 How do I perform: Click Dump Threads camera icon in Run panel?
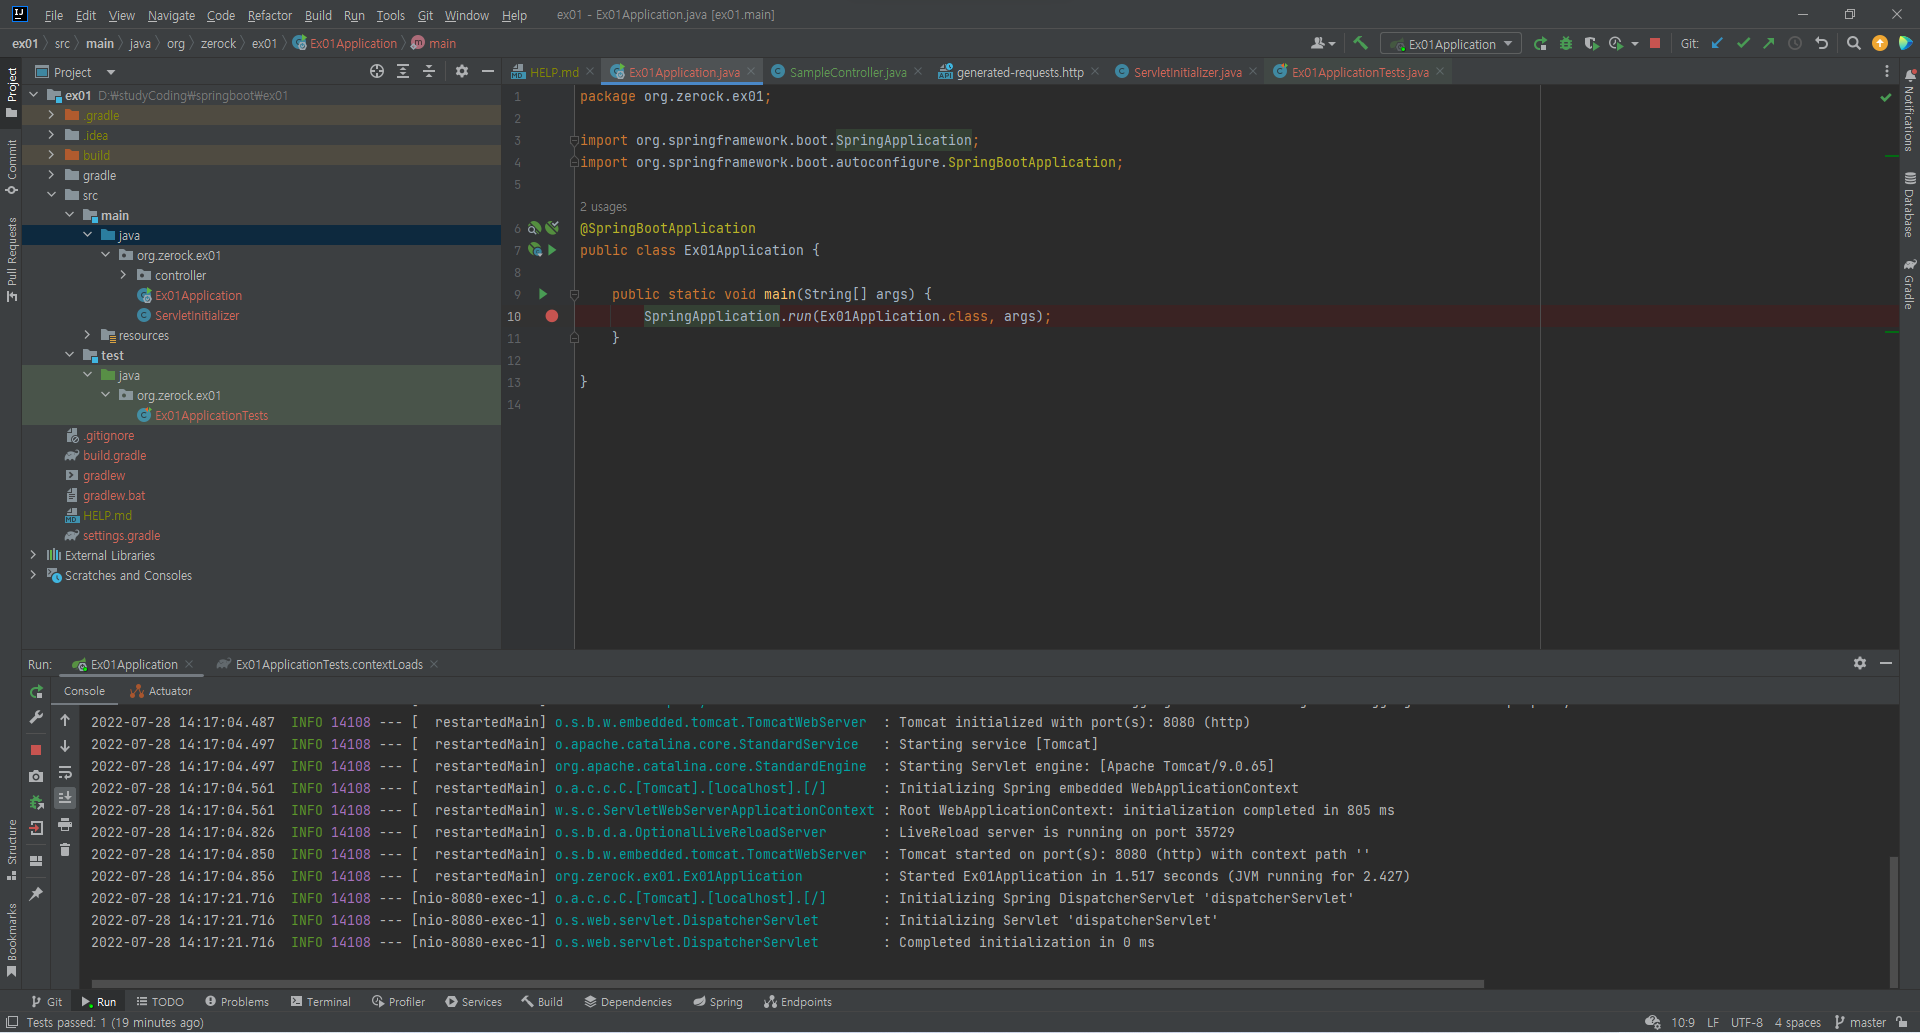tap(36, 776)
